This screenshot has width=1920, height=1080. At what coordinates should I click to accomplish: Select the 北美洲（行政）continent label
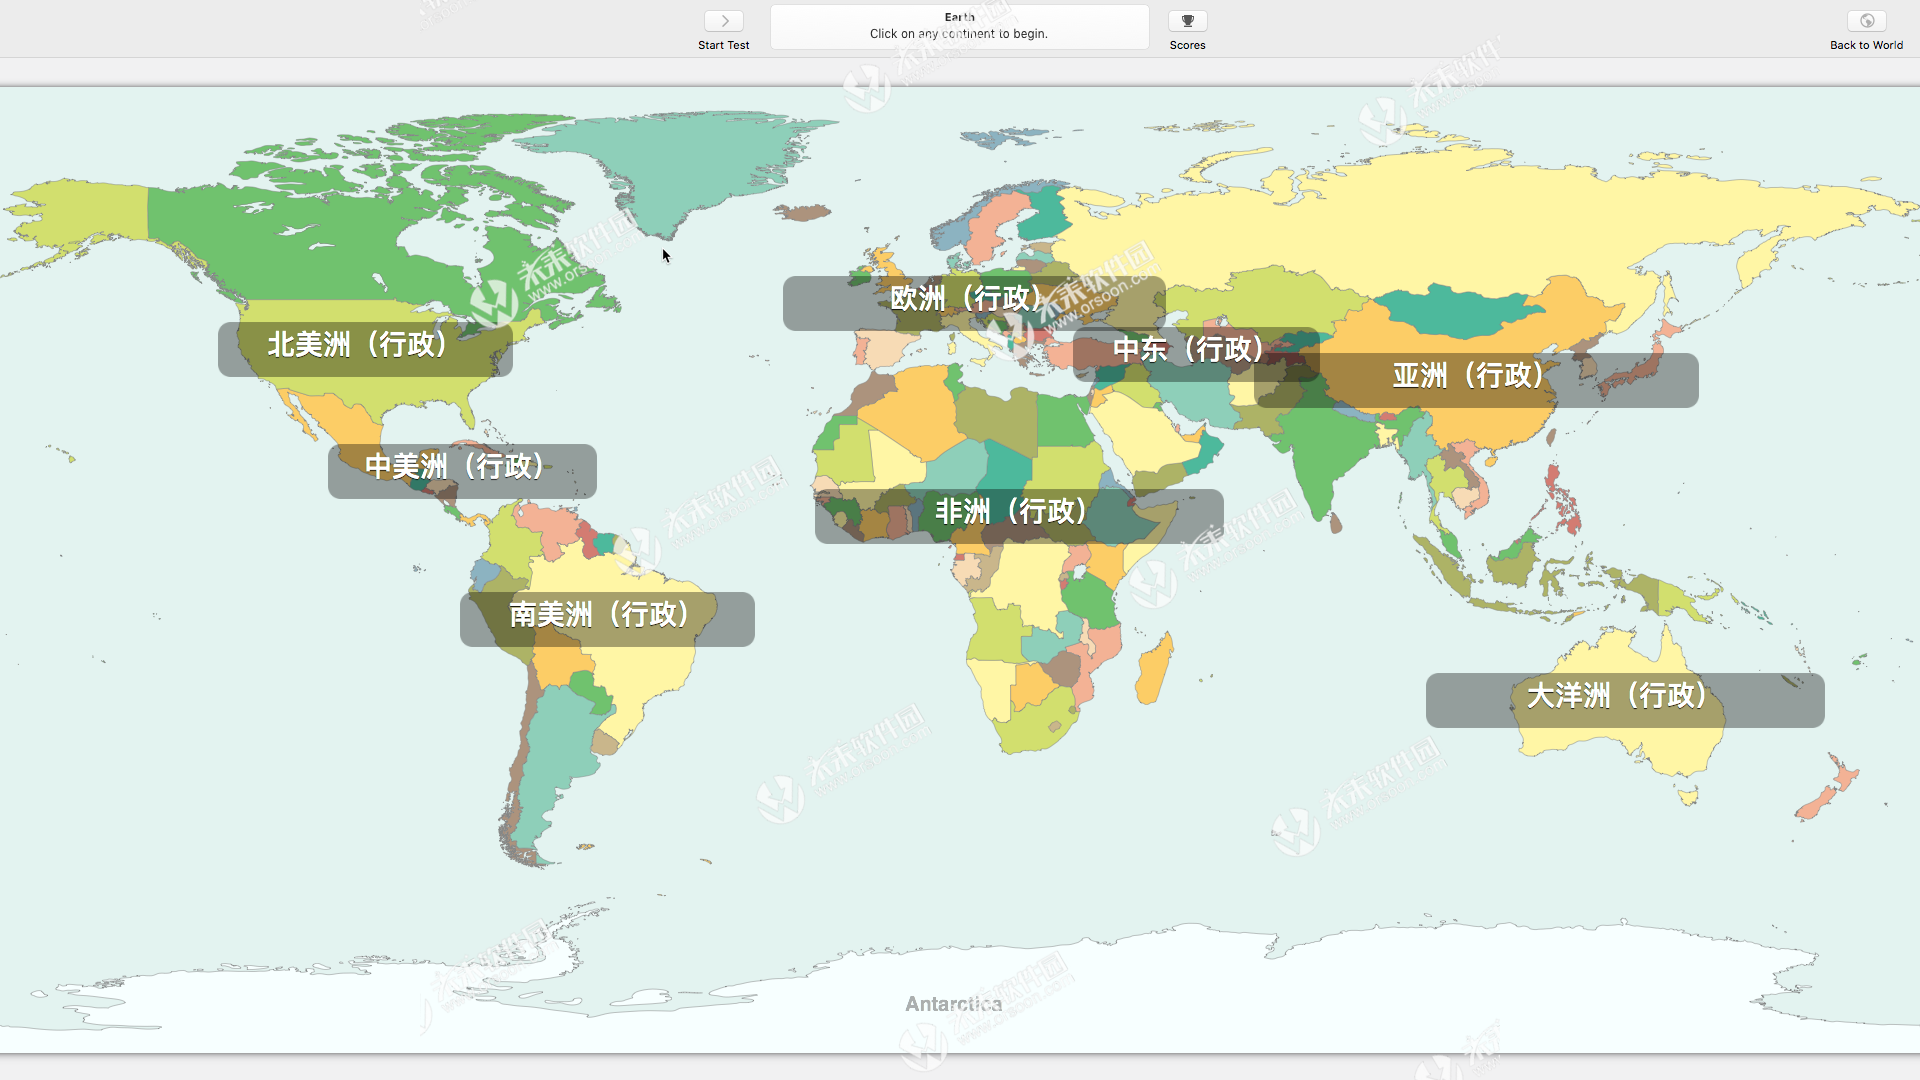365,349
